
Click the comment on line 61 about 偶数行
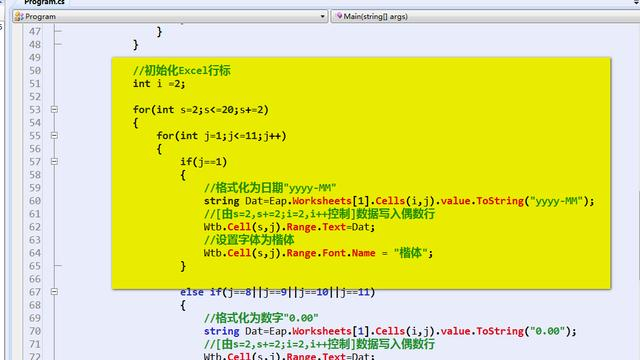click(x=320, y=214)
